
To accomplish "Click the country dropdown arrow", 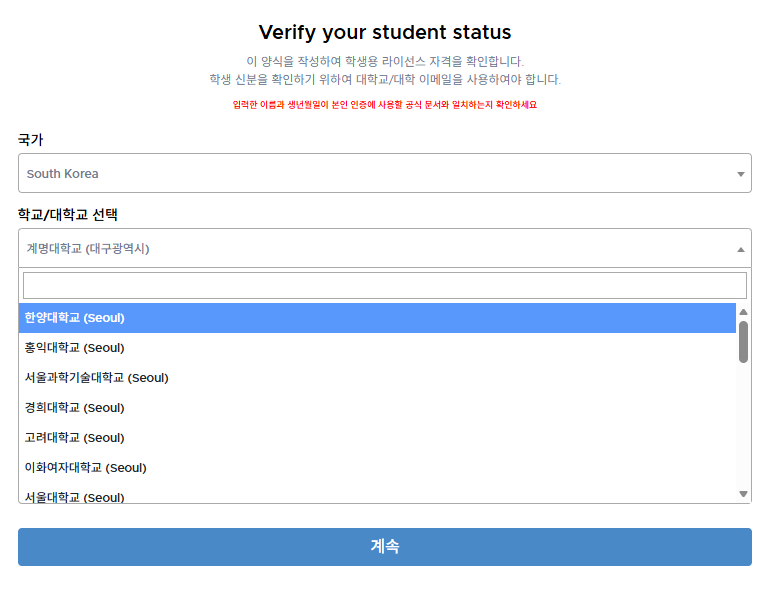I will pyautogui.click(x=740, y=174).
